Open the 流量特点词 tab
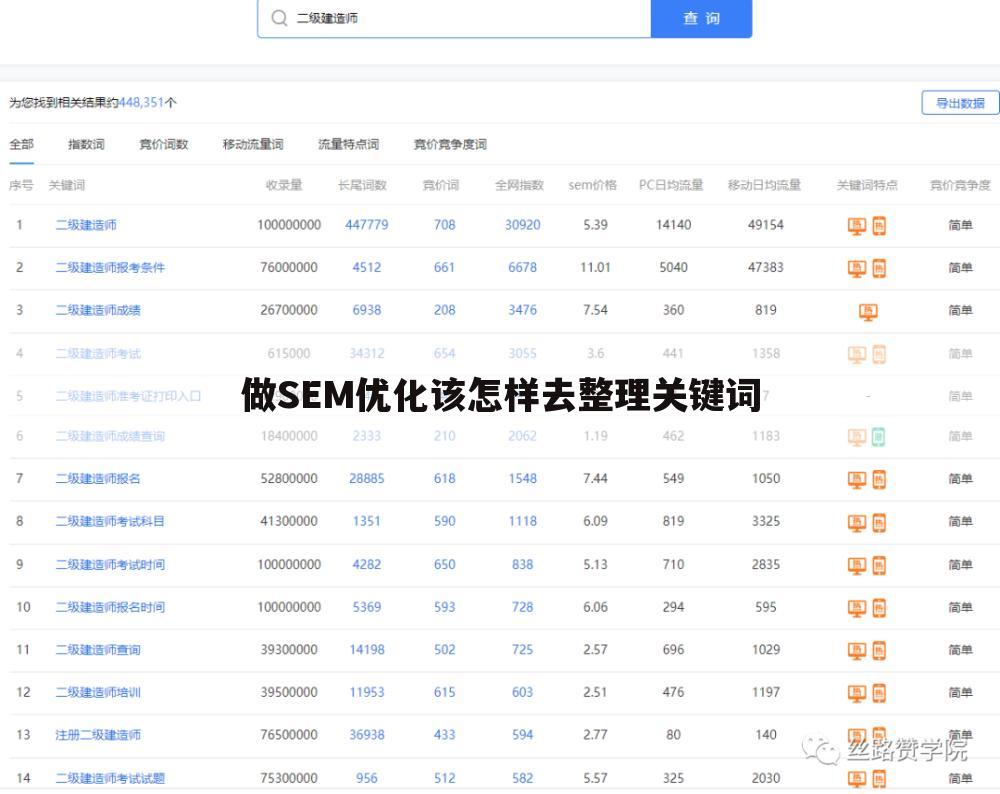 [349, 144]
